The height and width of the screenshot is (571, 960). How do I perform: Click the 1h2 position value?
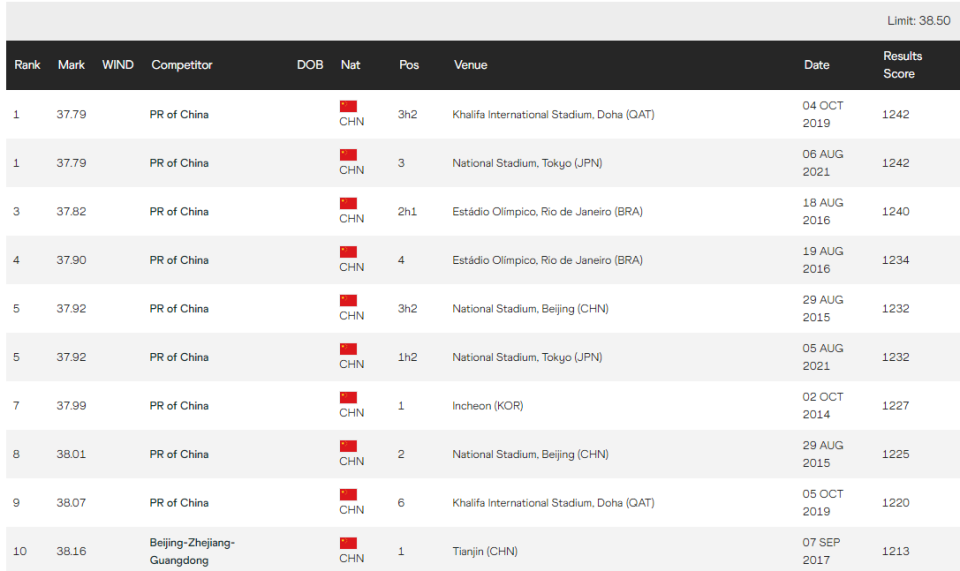[x=407, y=357]
